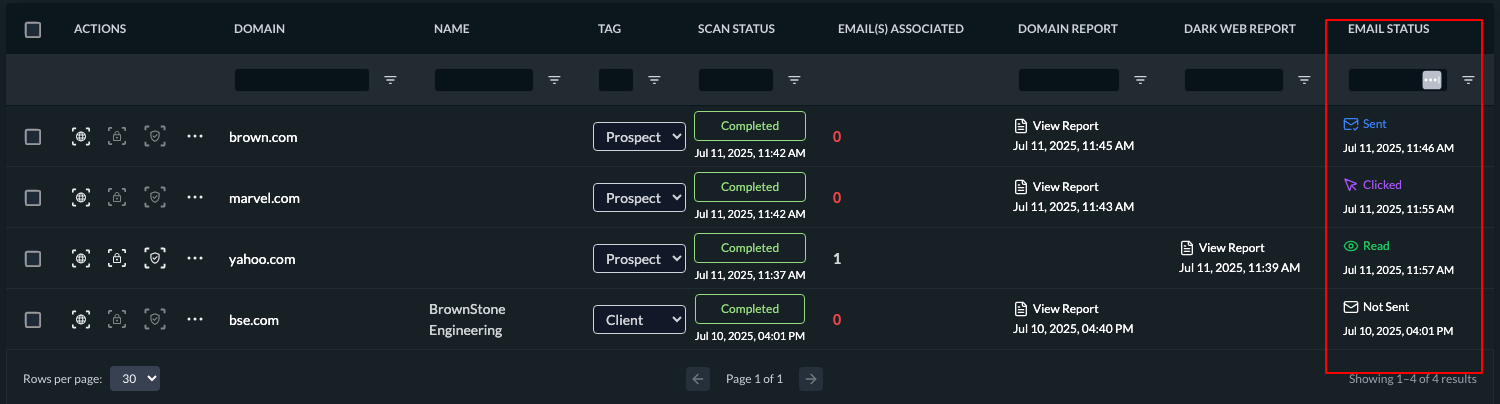Sort by Email Status column header
Viewport: 1500px width, 404px height.
click(1388, 29)
